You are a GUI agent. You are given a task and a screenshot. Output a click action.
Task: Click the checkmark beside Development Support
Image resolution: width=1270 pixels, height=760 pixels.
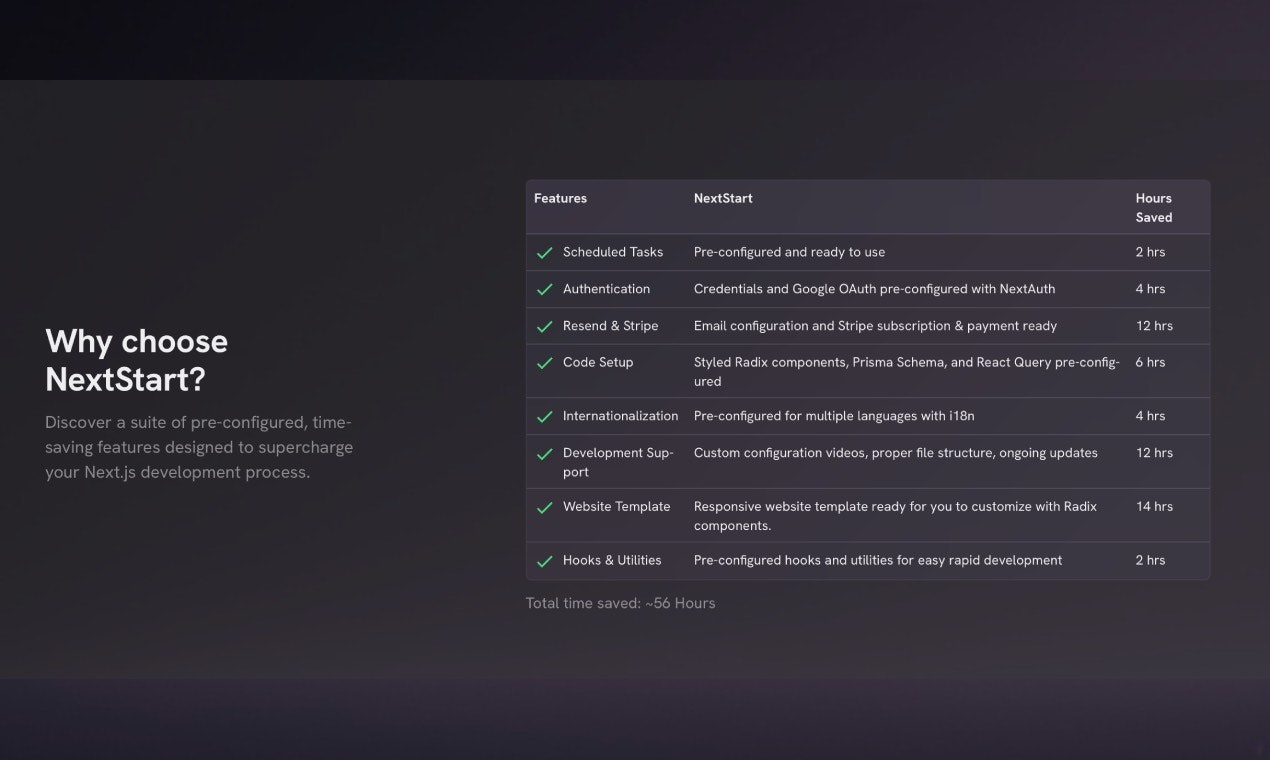pyautogui.click(x=545, y=454)
